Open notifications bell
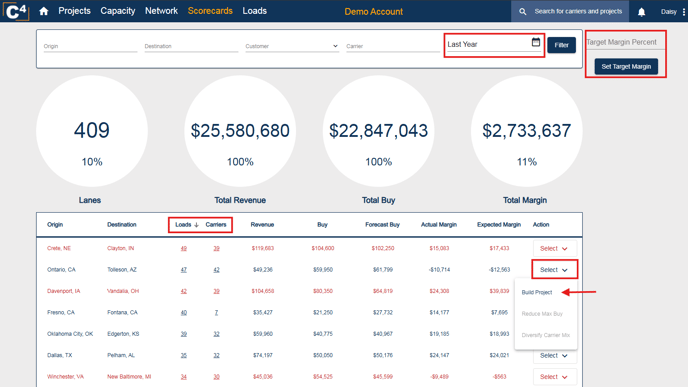 (x=641, y=12)
